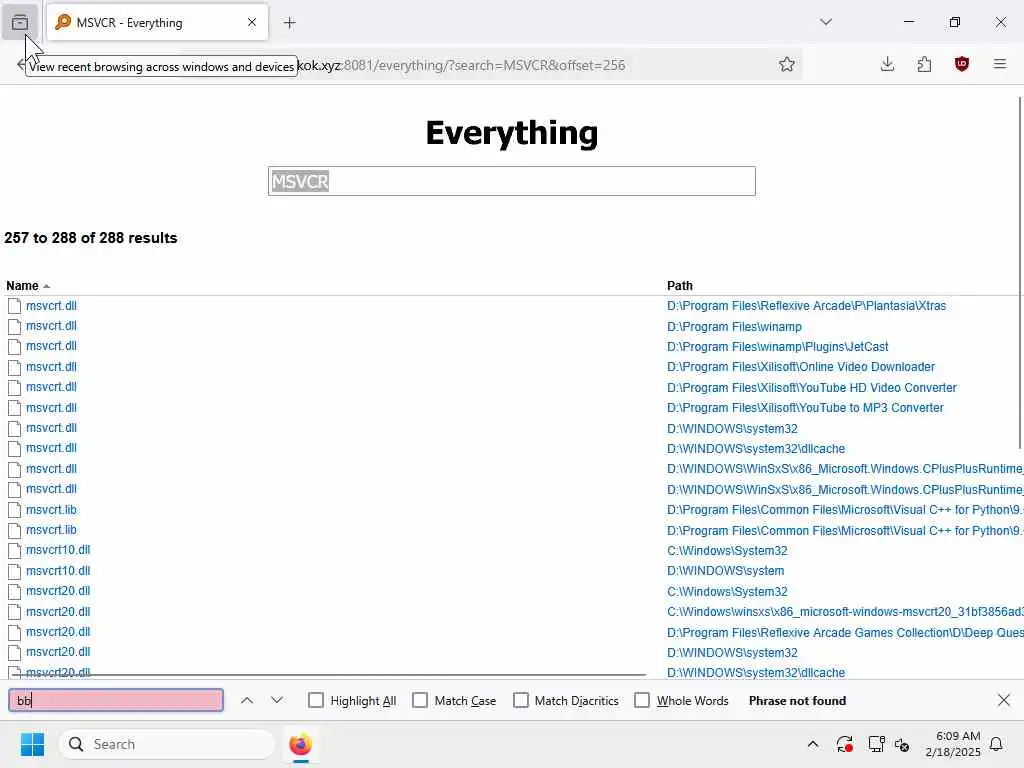Click the muted volume tray icon
The height and width of the screenshot is (768, 1024).
tap(902, 744)
